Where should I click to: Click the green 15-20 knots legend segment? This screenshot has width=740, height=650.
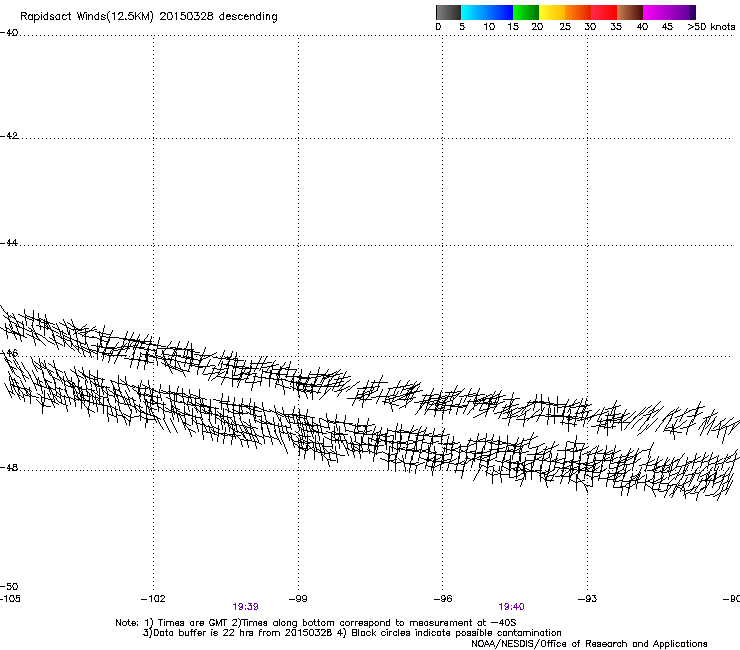point(526,12)
